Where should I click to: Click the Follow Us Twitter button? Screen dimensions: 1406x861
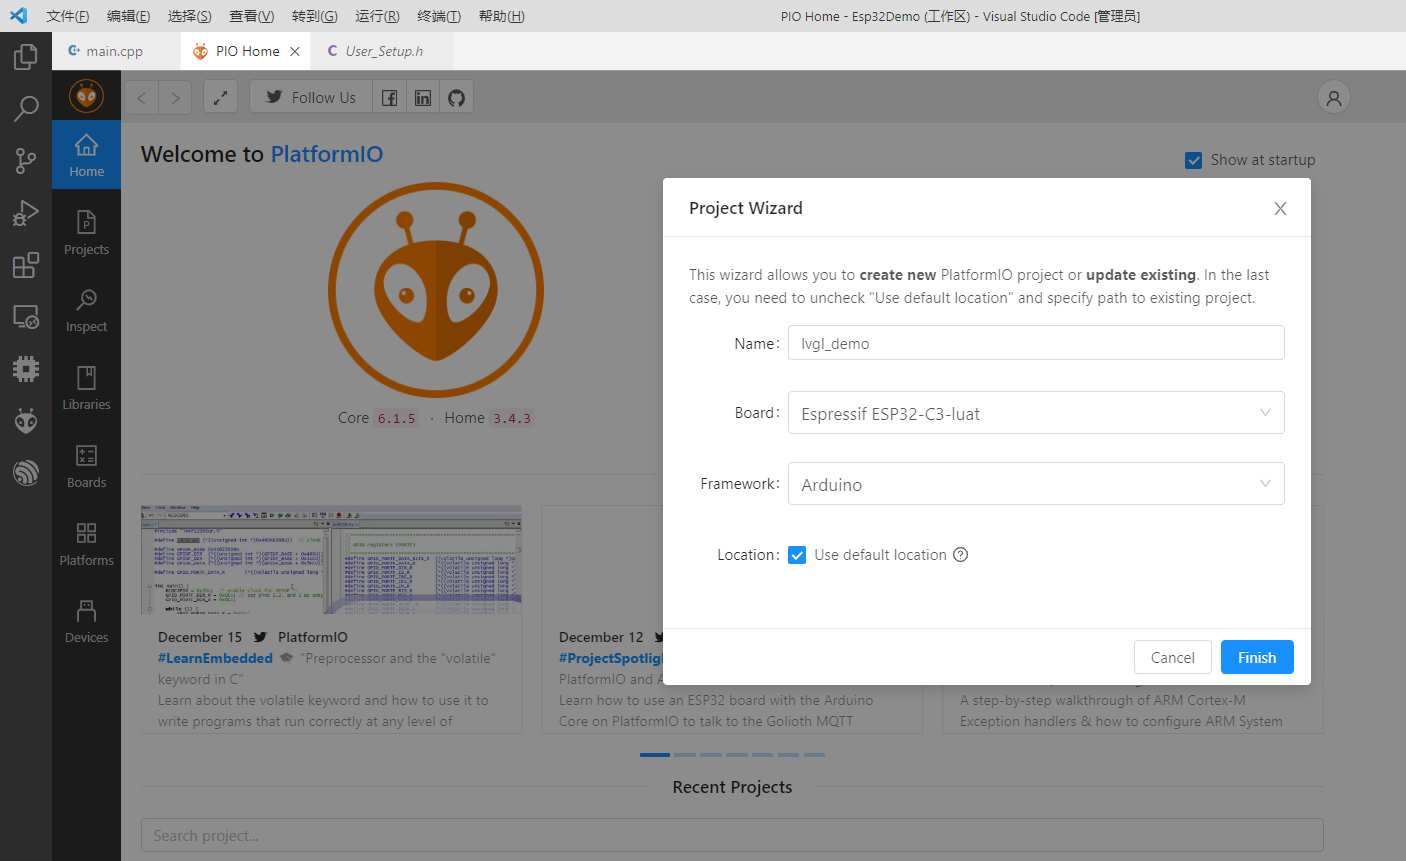pos(310,97)
